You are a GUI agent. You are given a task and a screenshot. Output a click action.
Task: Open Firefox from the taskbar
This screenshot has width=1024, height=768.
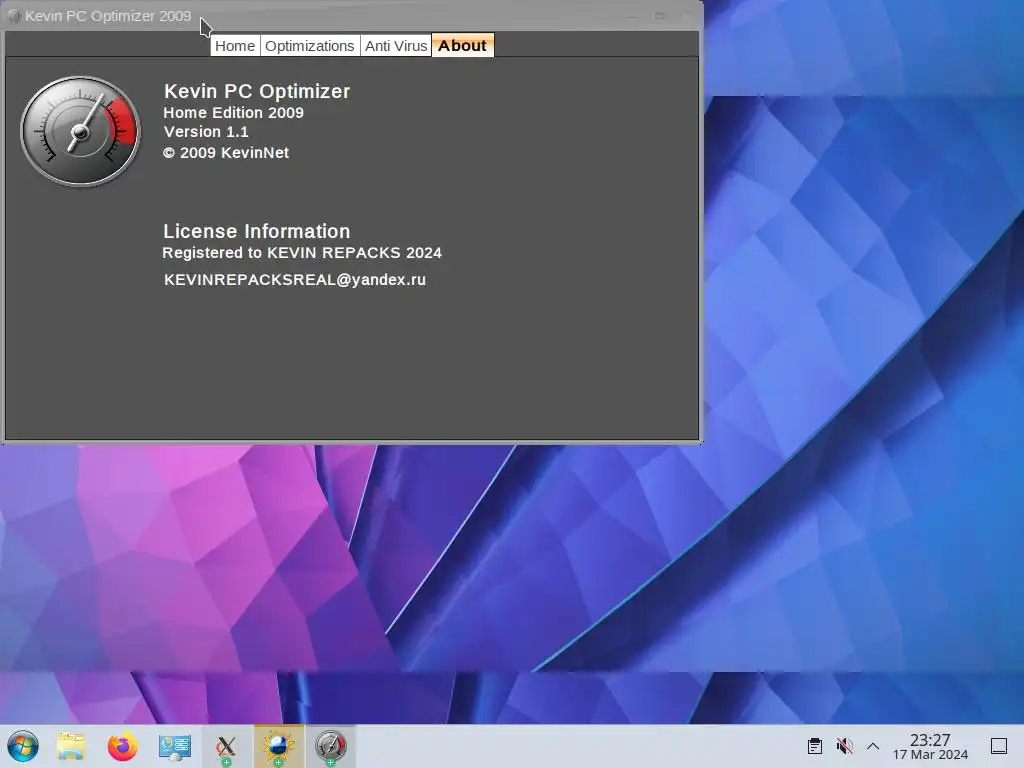click(x=122, y=746)
